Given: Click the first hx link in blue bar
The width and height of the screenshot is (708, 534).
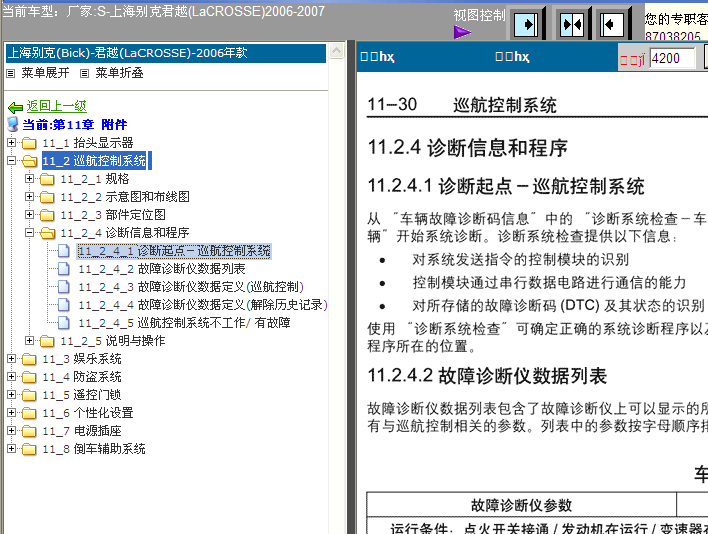Looking at the screenshot, I should 377,57.
